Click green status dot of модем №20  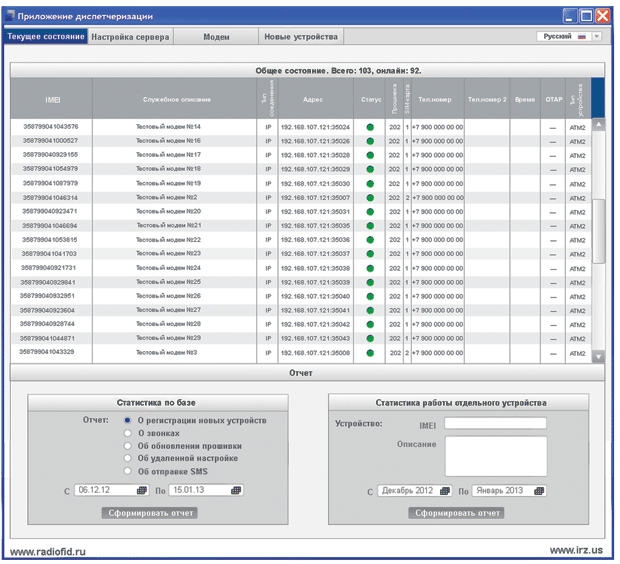coord(370,212)
